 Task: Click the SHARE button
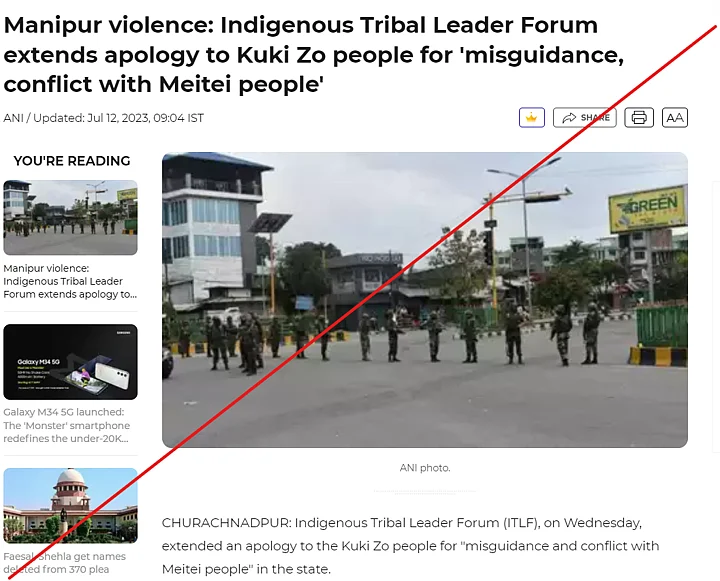585,118
